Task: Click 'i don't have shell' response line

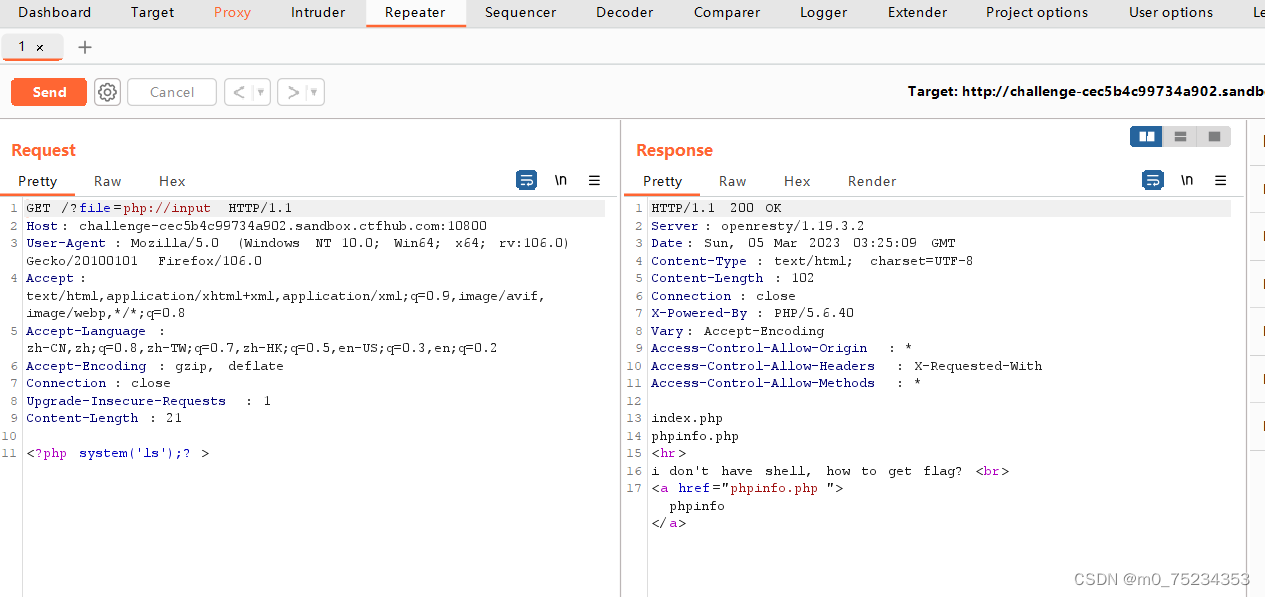Action: point(830,471)
